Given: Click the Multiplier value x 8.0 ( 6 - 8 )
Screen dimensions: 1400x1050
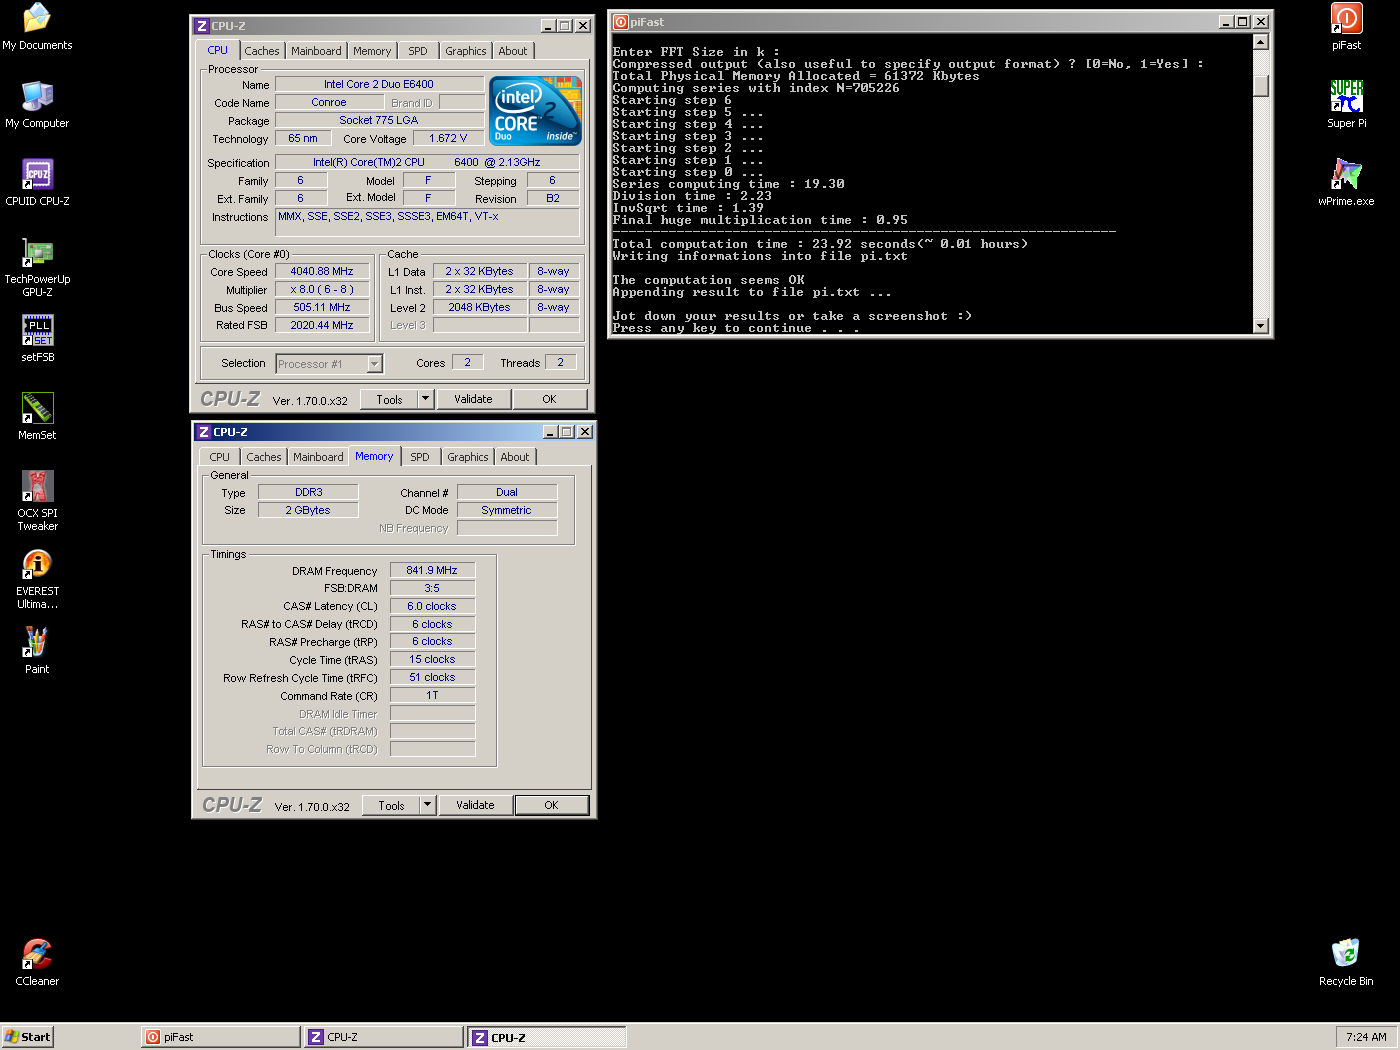Looking at the screenshot, I should 322,289.
